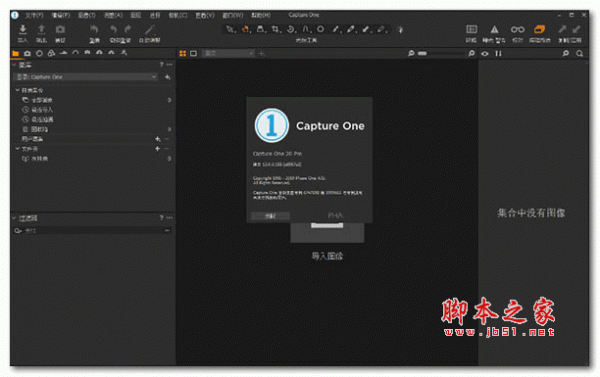Viewport: 600px width, 377px height.
Task: Collapse the Library panel header chevron
Action: 14,65
